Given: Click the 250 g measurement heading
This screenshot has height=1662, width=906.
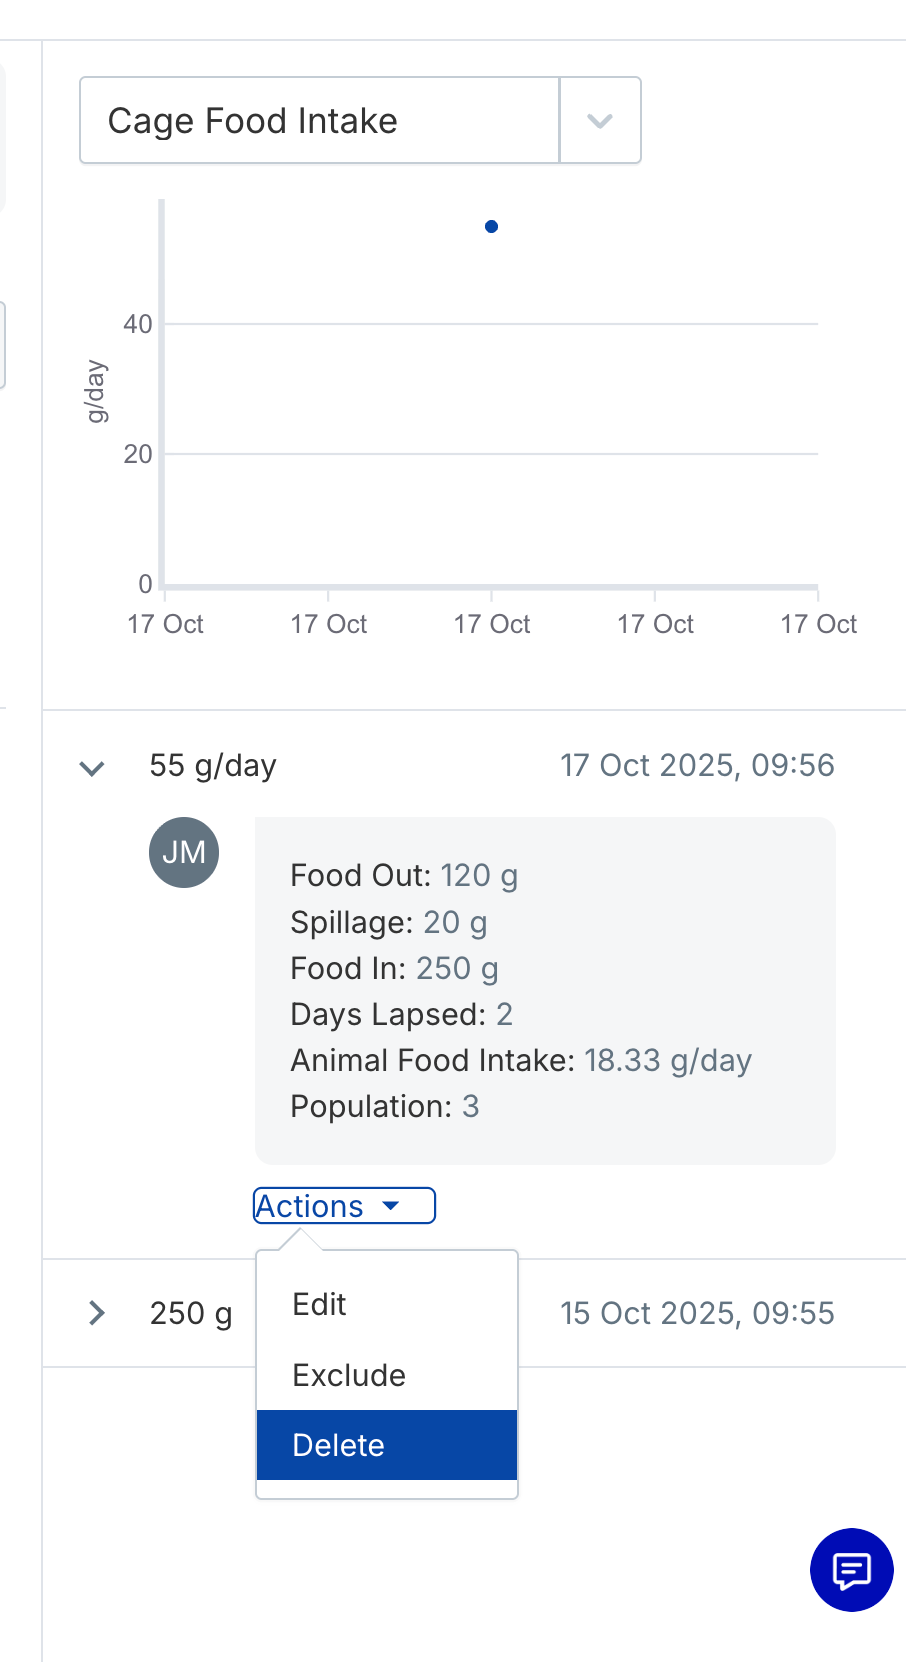Looking at the screenshot, I should click(x=191, y=1313).
